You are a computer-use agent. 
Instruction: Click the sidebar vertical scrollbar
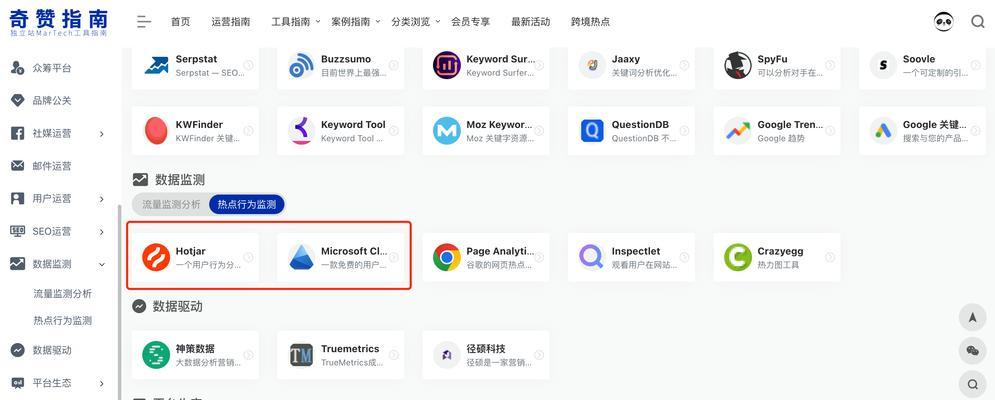(119, 300)
